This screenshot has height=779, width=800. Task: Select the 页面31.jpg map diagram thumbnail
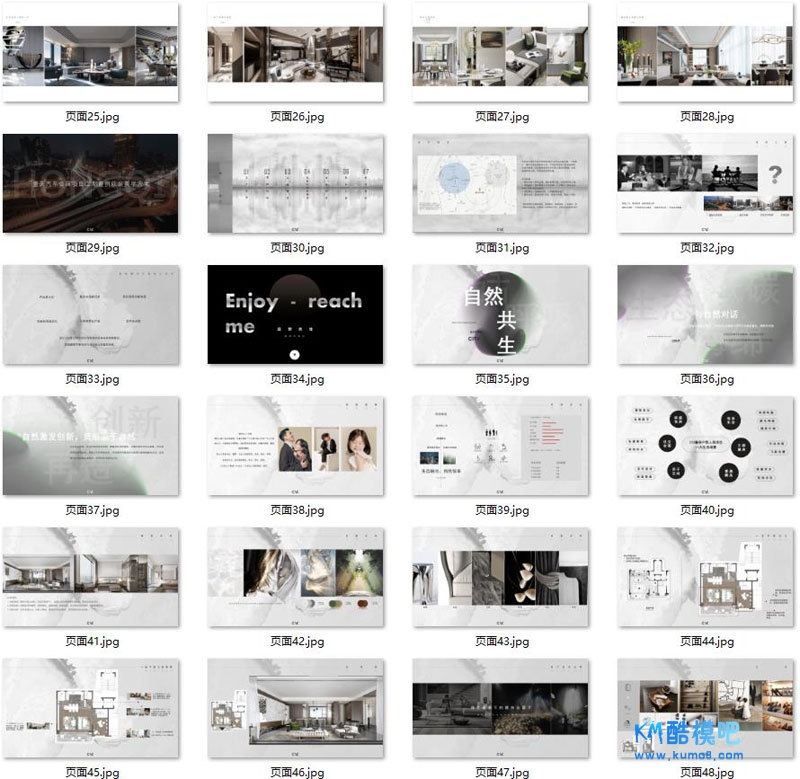501,183
